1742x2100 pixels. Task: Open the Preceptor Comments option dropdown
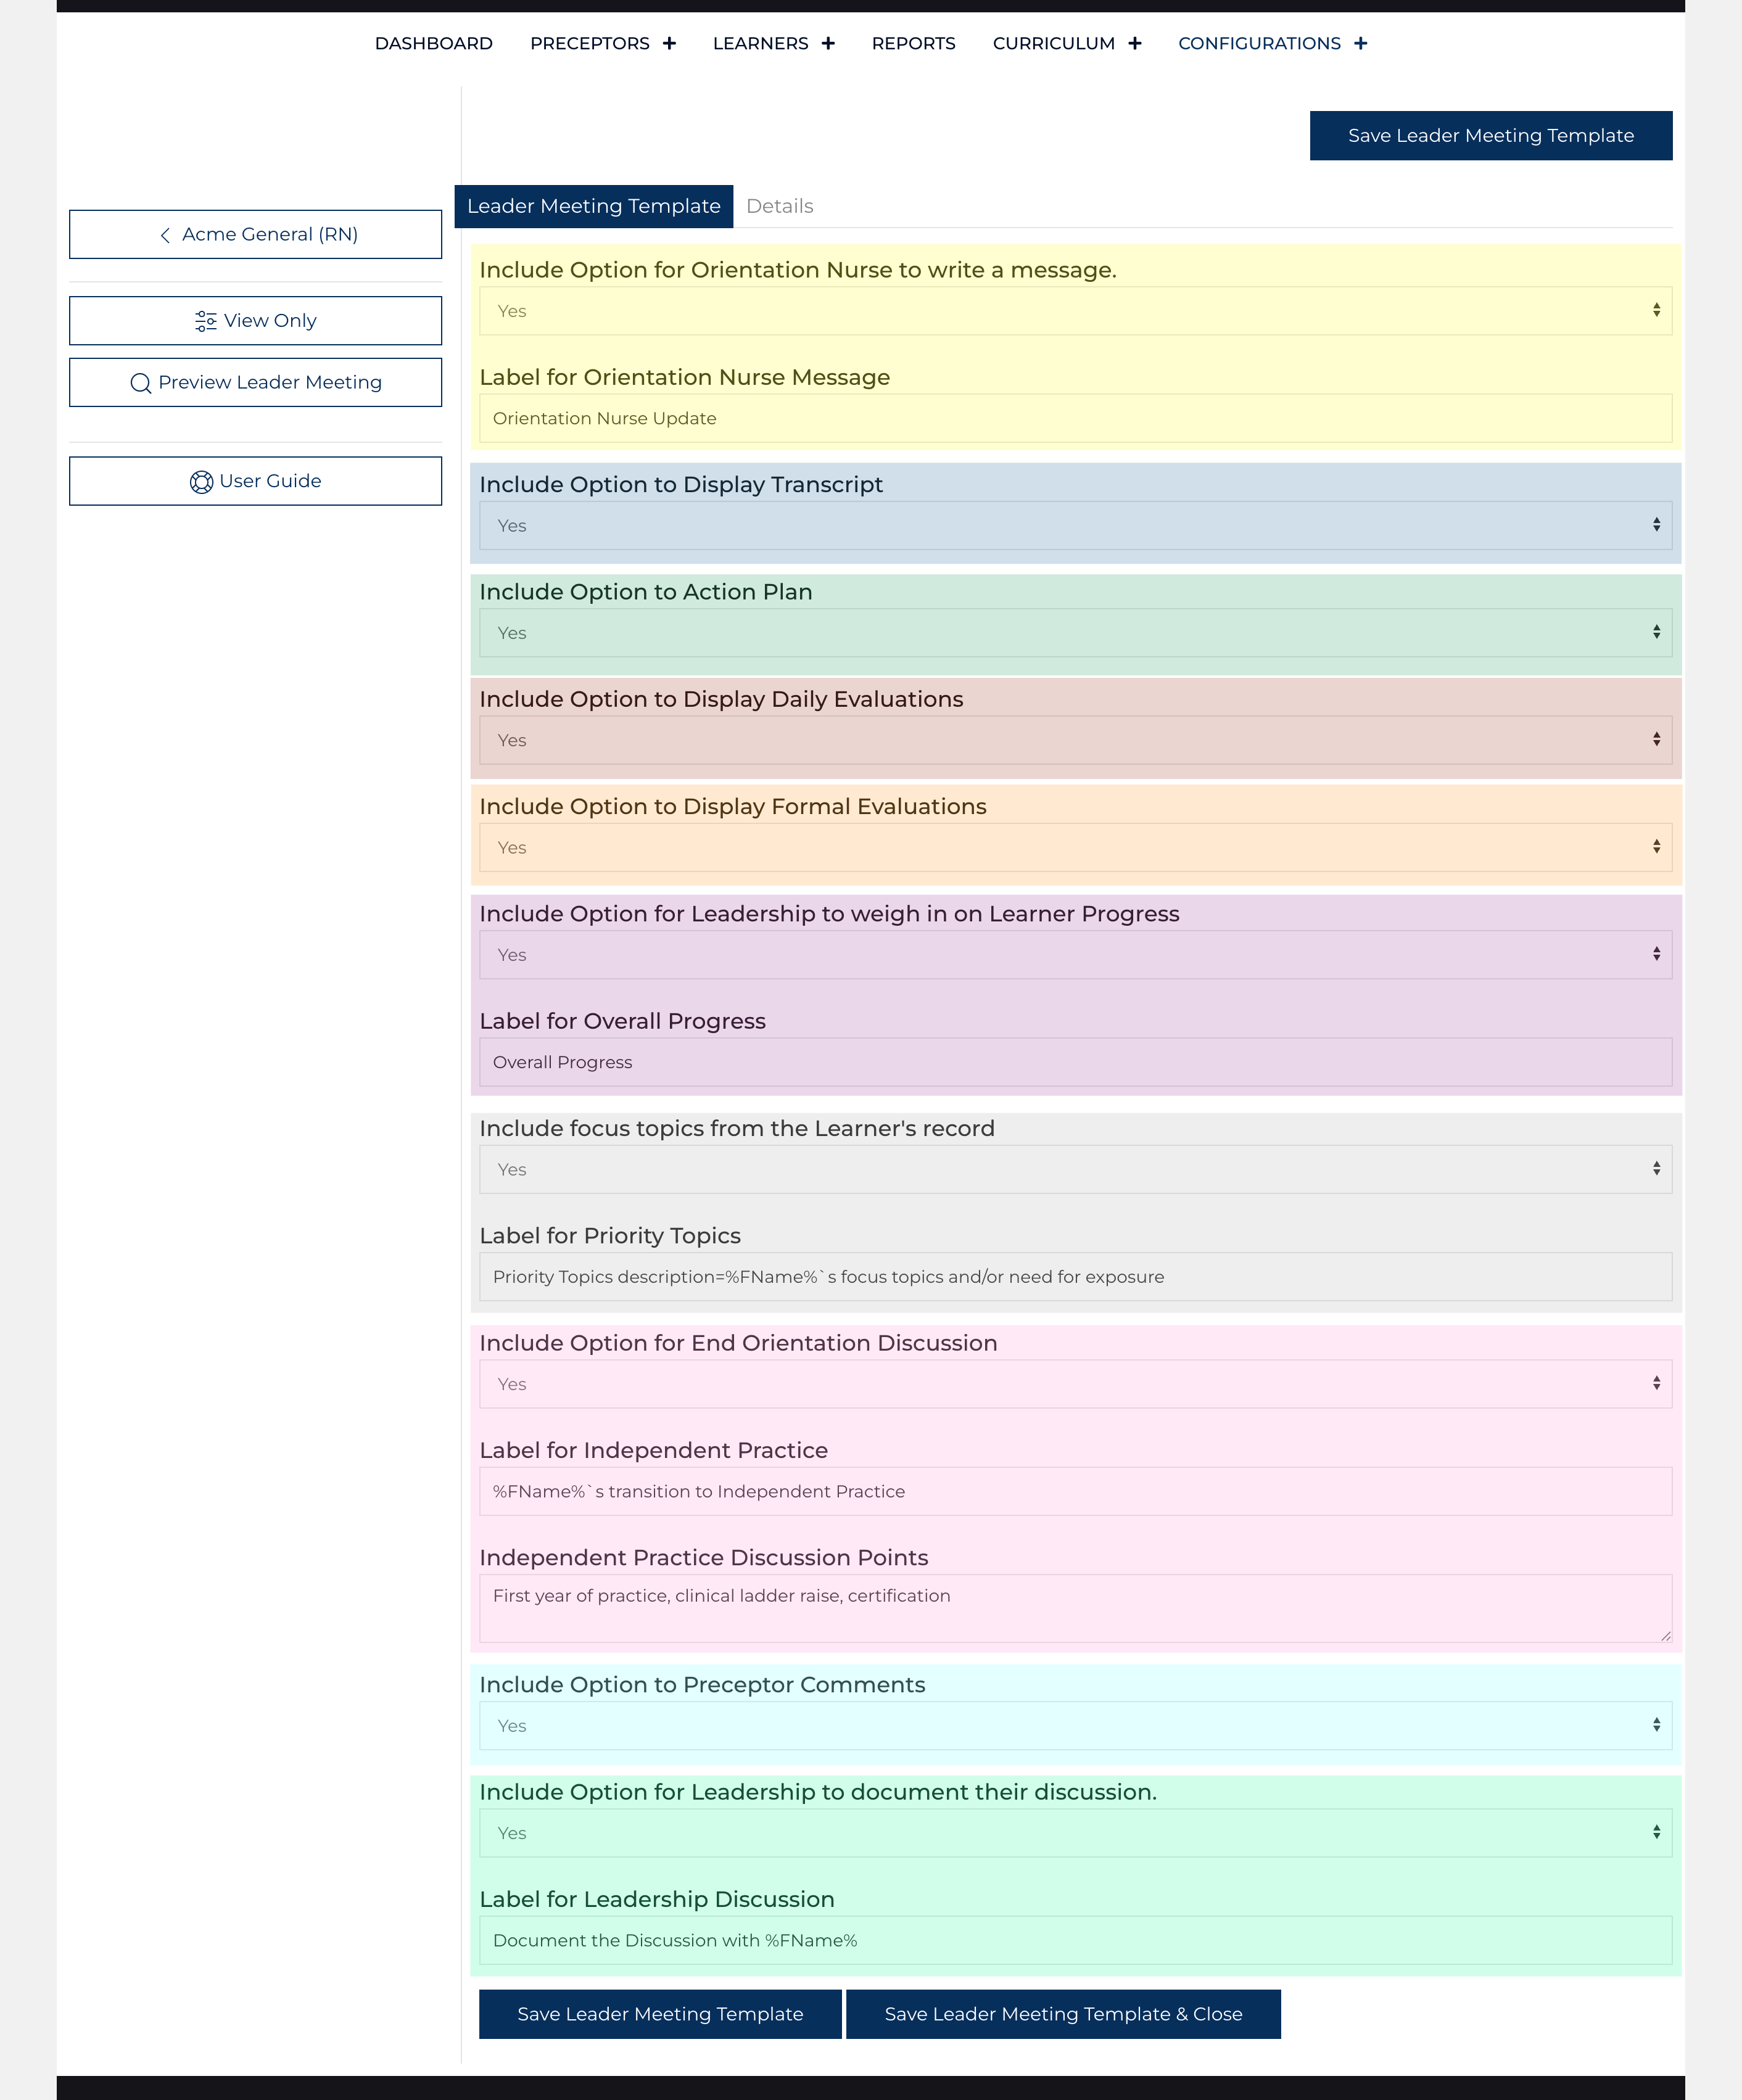[1074, 1725]
